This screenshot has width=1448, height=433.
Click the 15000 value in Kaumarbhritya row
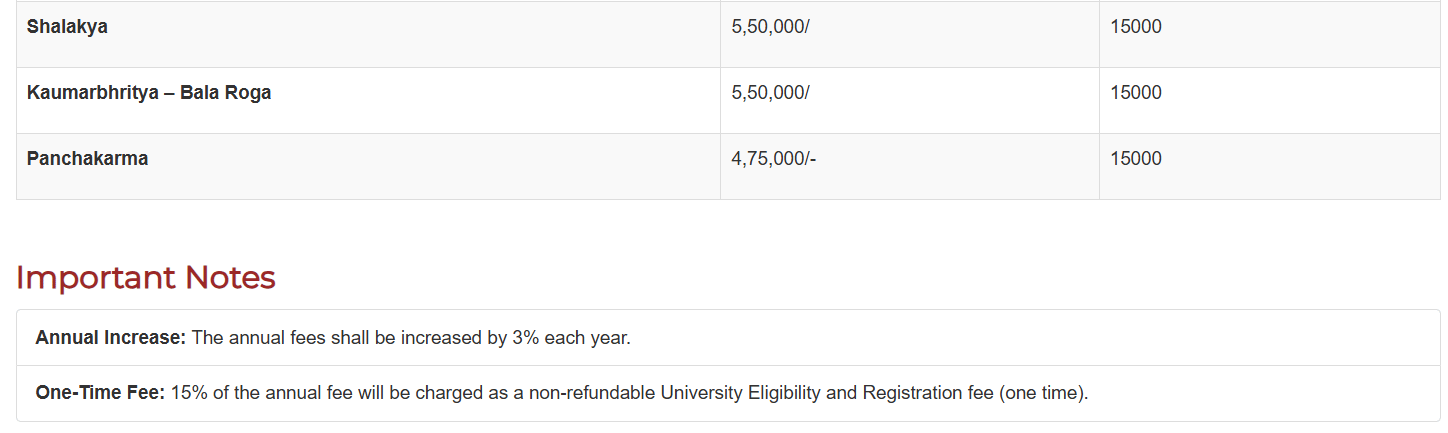[x=1135, y=93]
